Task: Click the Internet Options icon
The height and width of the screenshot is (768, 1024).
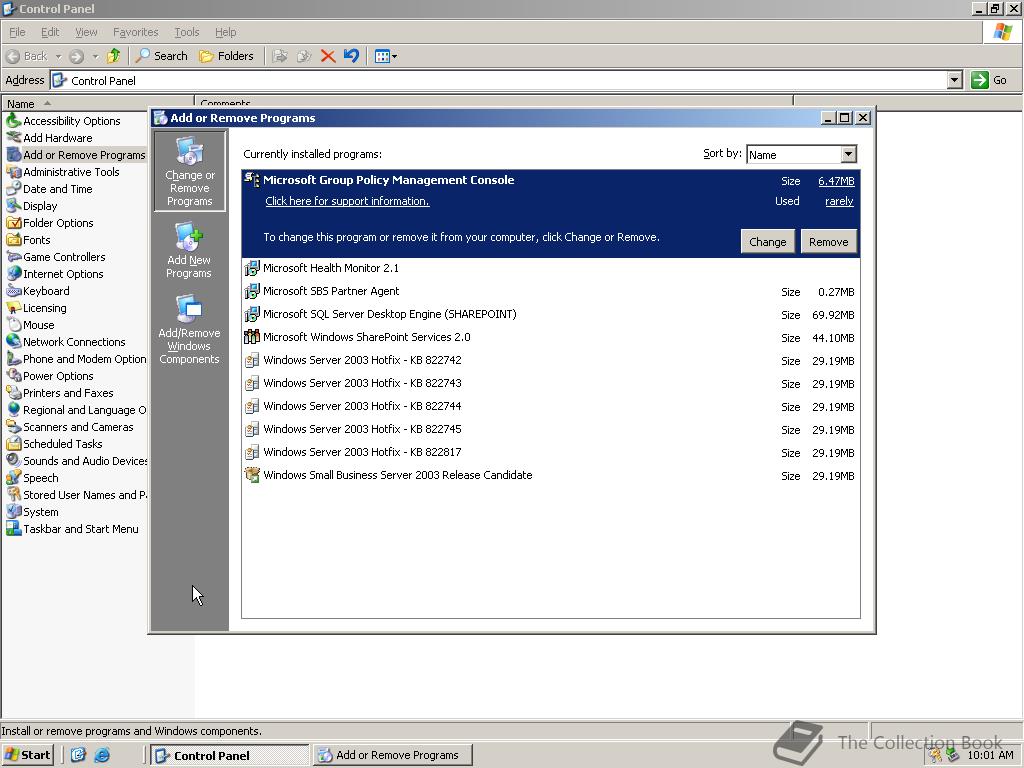Action: pyautogui.click(x=13, y=274)
